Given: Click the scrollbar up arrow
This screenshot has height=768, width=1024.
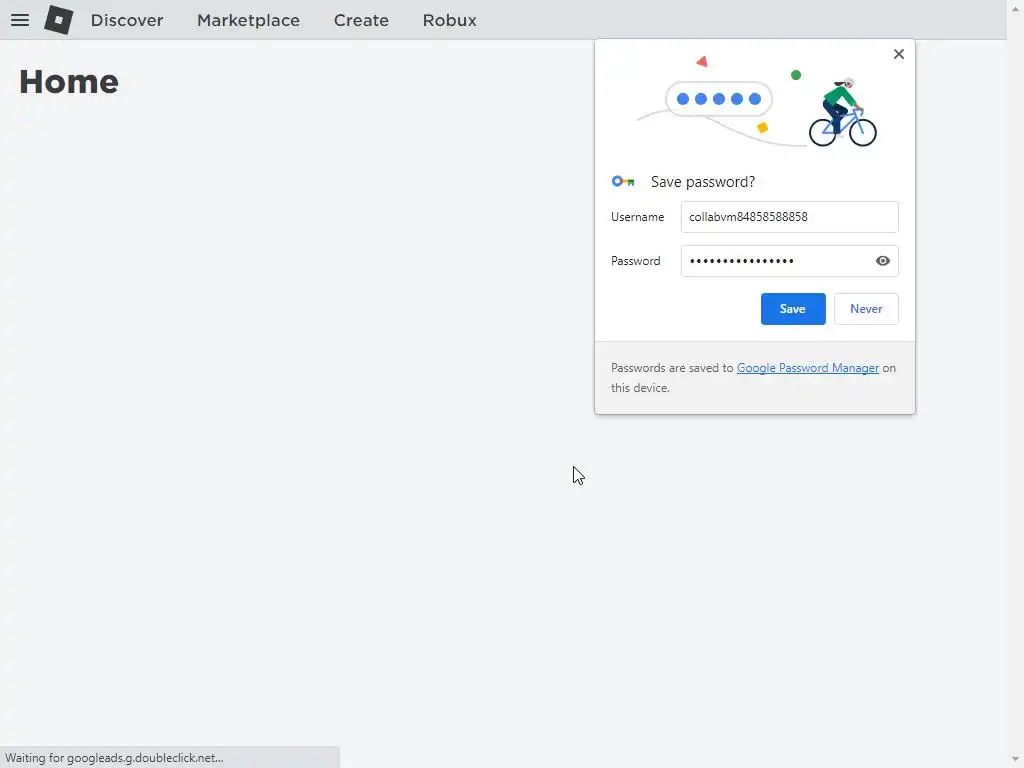Looking at the screenshot, I should pyautogui.click(x=1015, y=7).
